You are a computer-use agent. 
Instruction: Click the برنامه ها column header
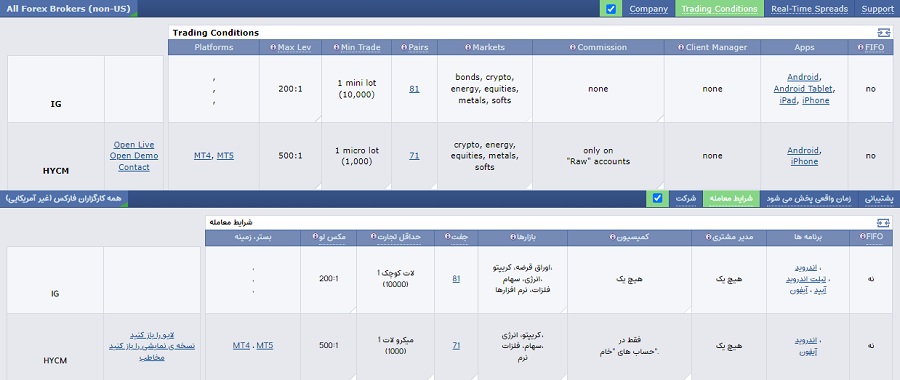coord(809,237)
